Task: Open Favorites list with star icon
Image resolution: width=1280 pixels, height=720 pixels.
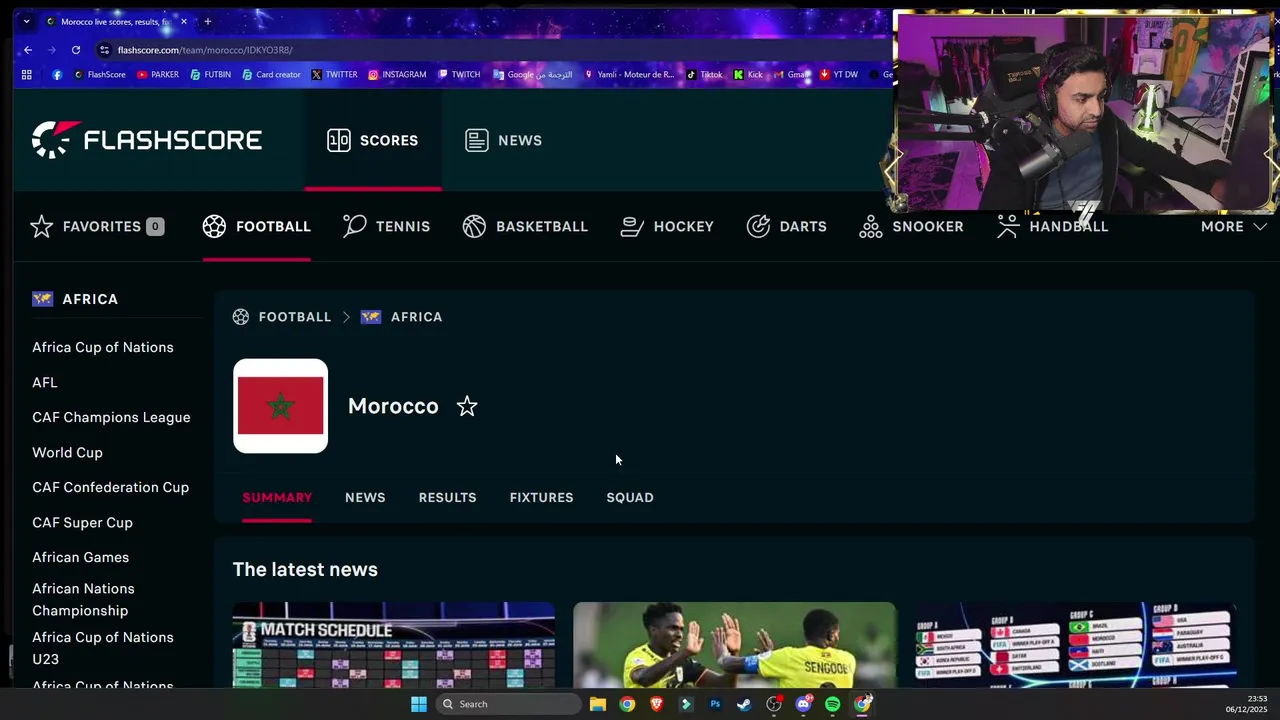Action: [97, 227]
